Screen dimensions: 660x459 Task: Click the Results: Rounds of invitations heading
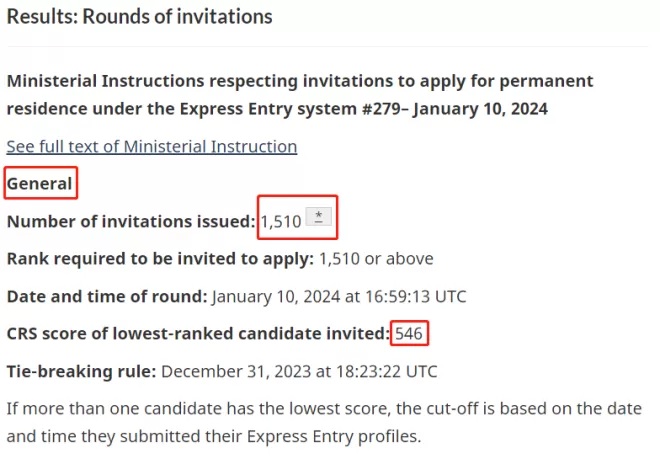click(x=140, y=17)
